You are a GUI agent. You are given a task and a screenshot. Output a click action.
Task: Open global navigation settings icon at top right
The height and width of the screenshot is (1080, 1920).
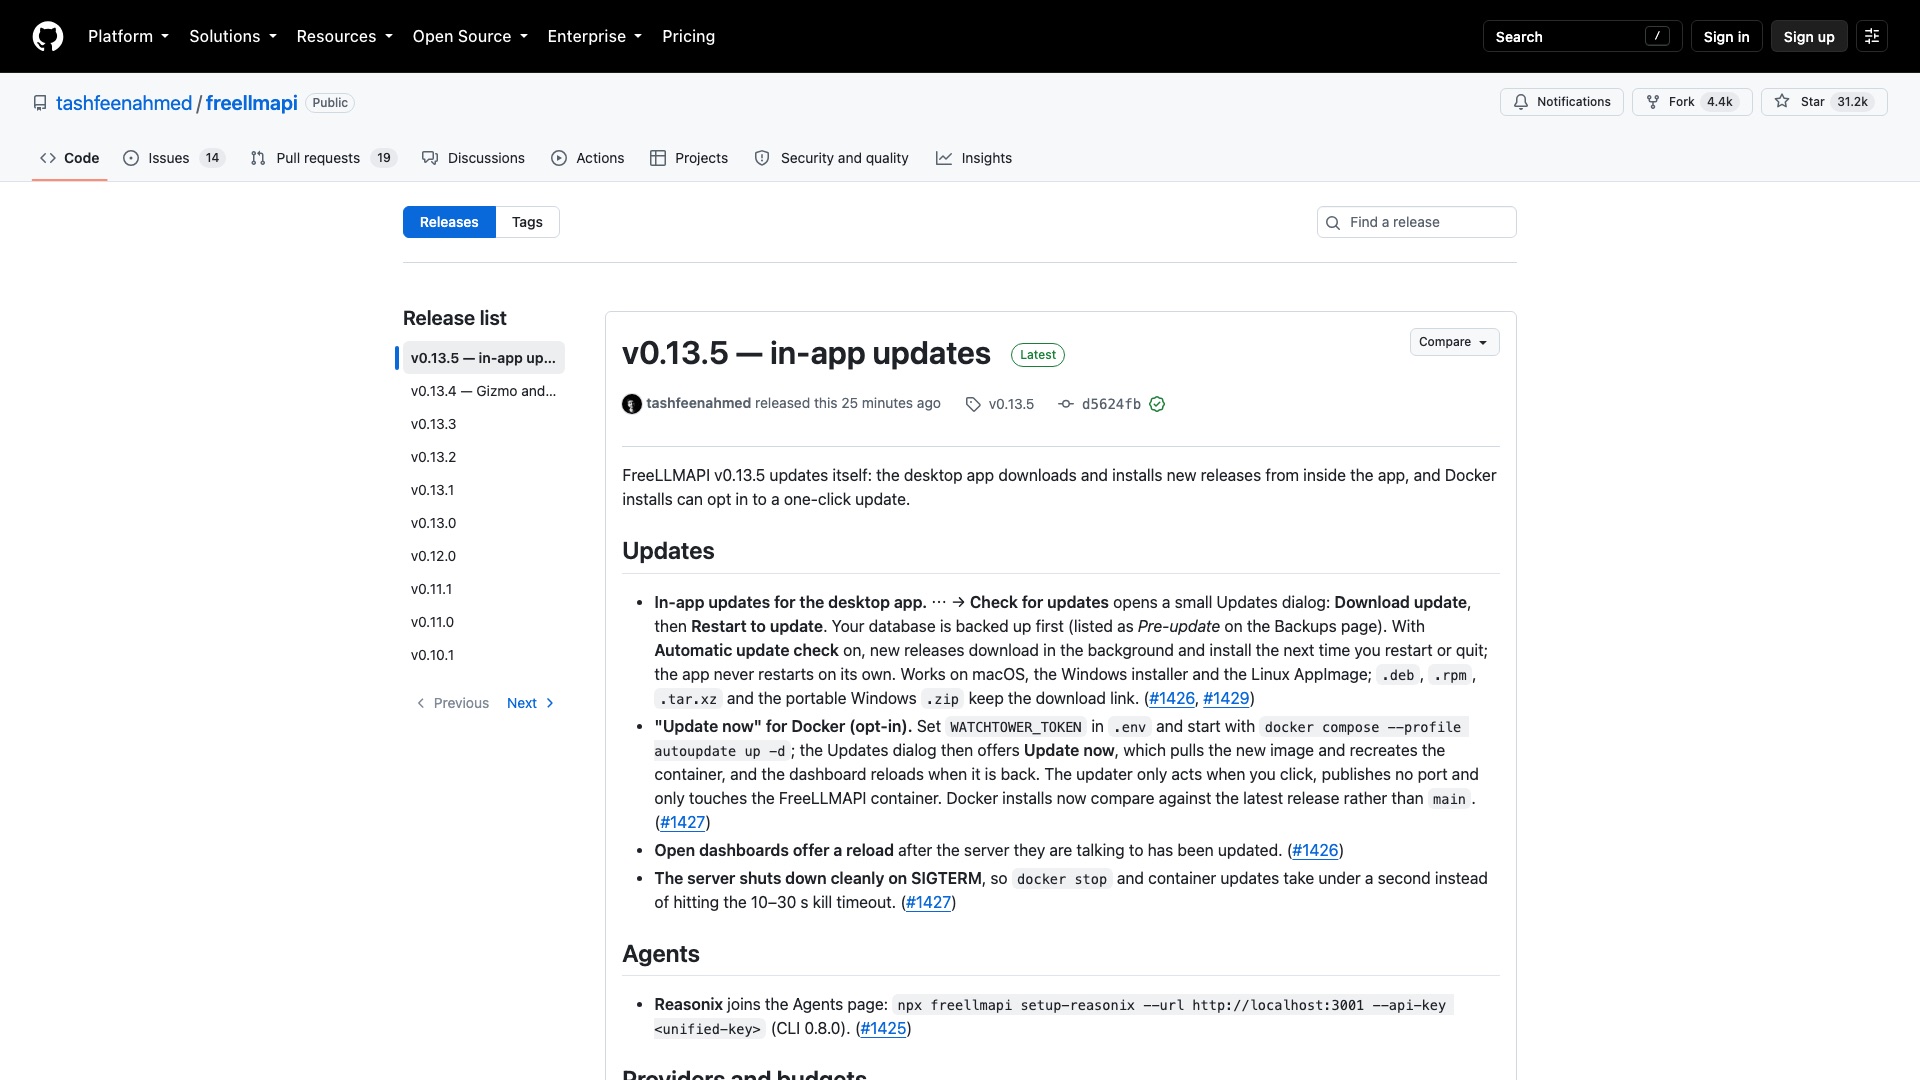click(x=1872, y=37)
